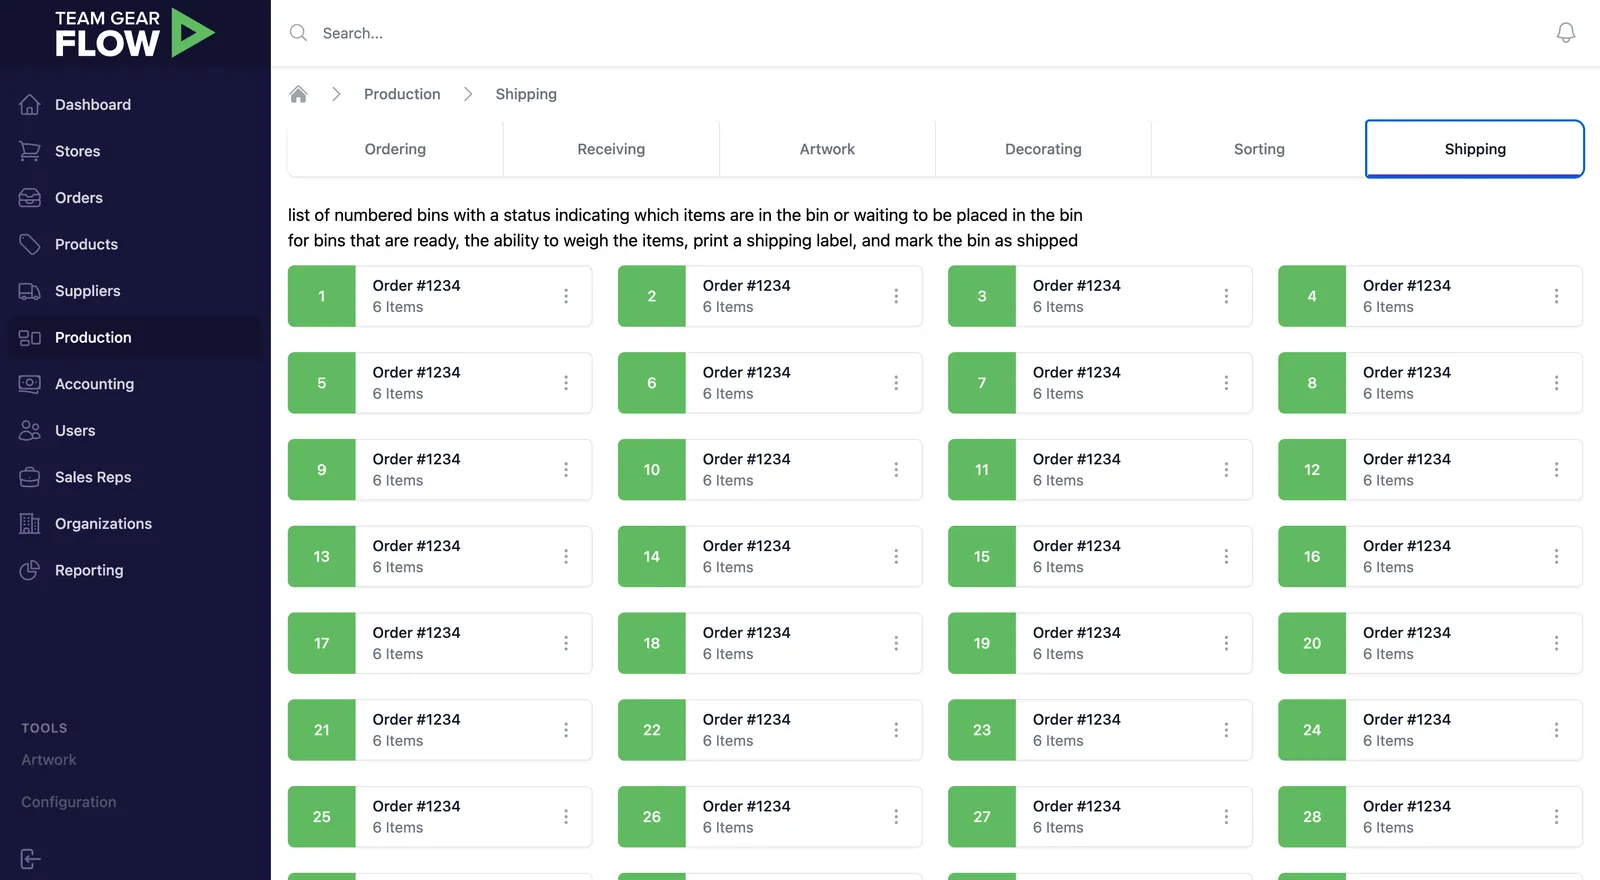Image resolution: width=1600 pixels, height=880 pixels.
Task: Open options menu for bin 27
Action: [x=1226, y=817]
